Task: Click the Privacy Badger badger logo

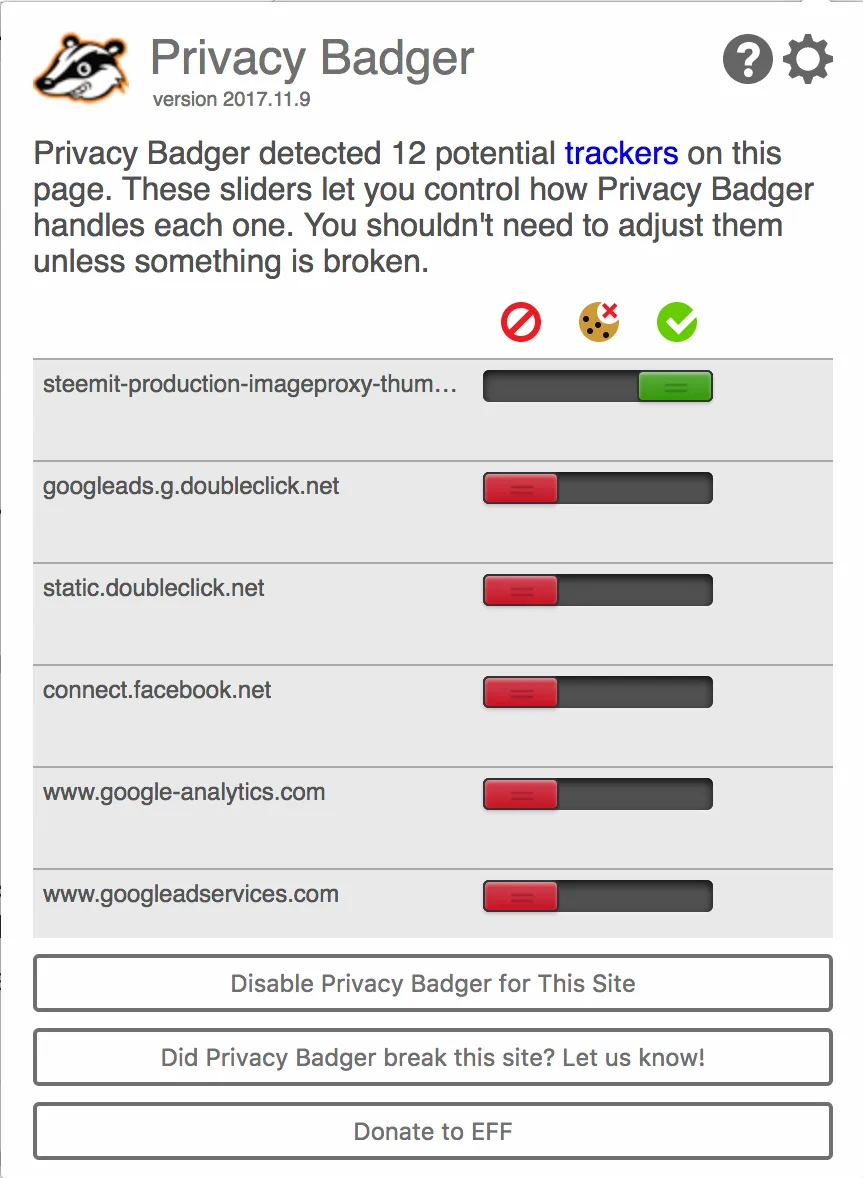Action: click(x=81, y=69)
